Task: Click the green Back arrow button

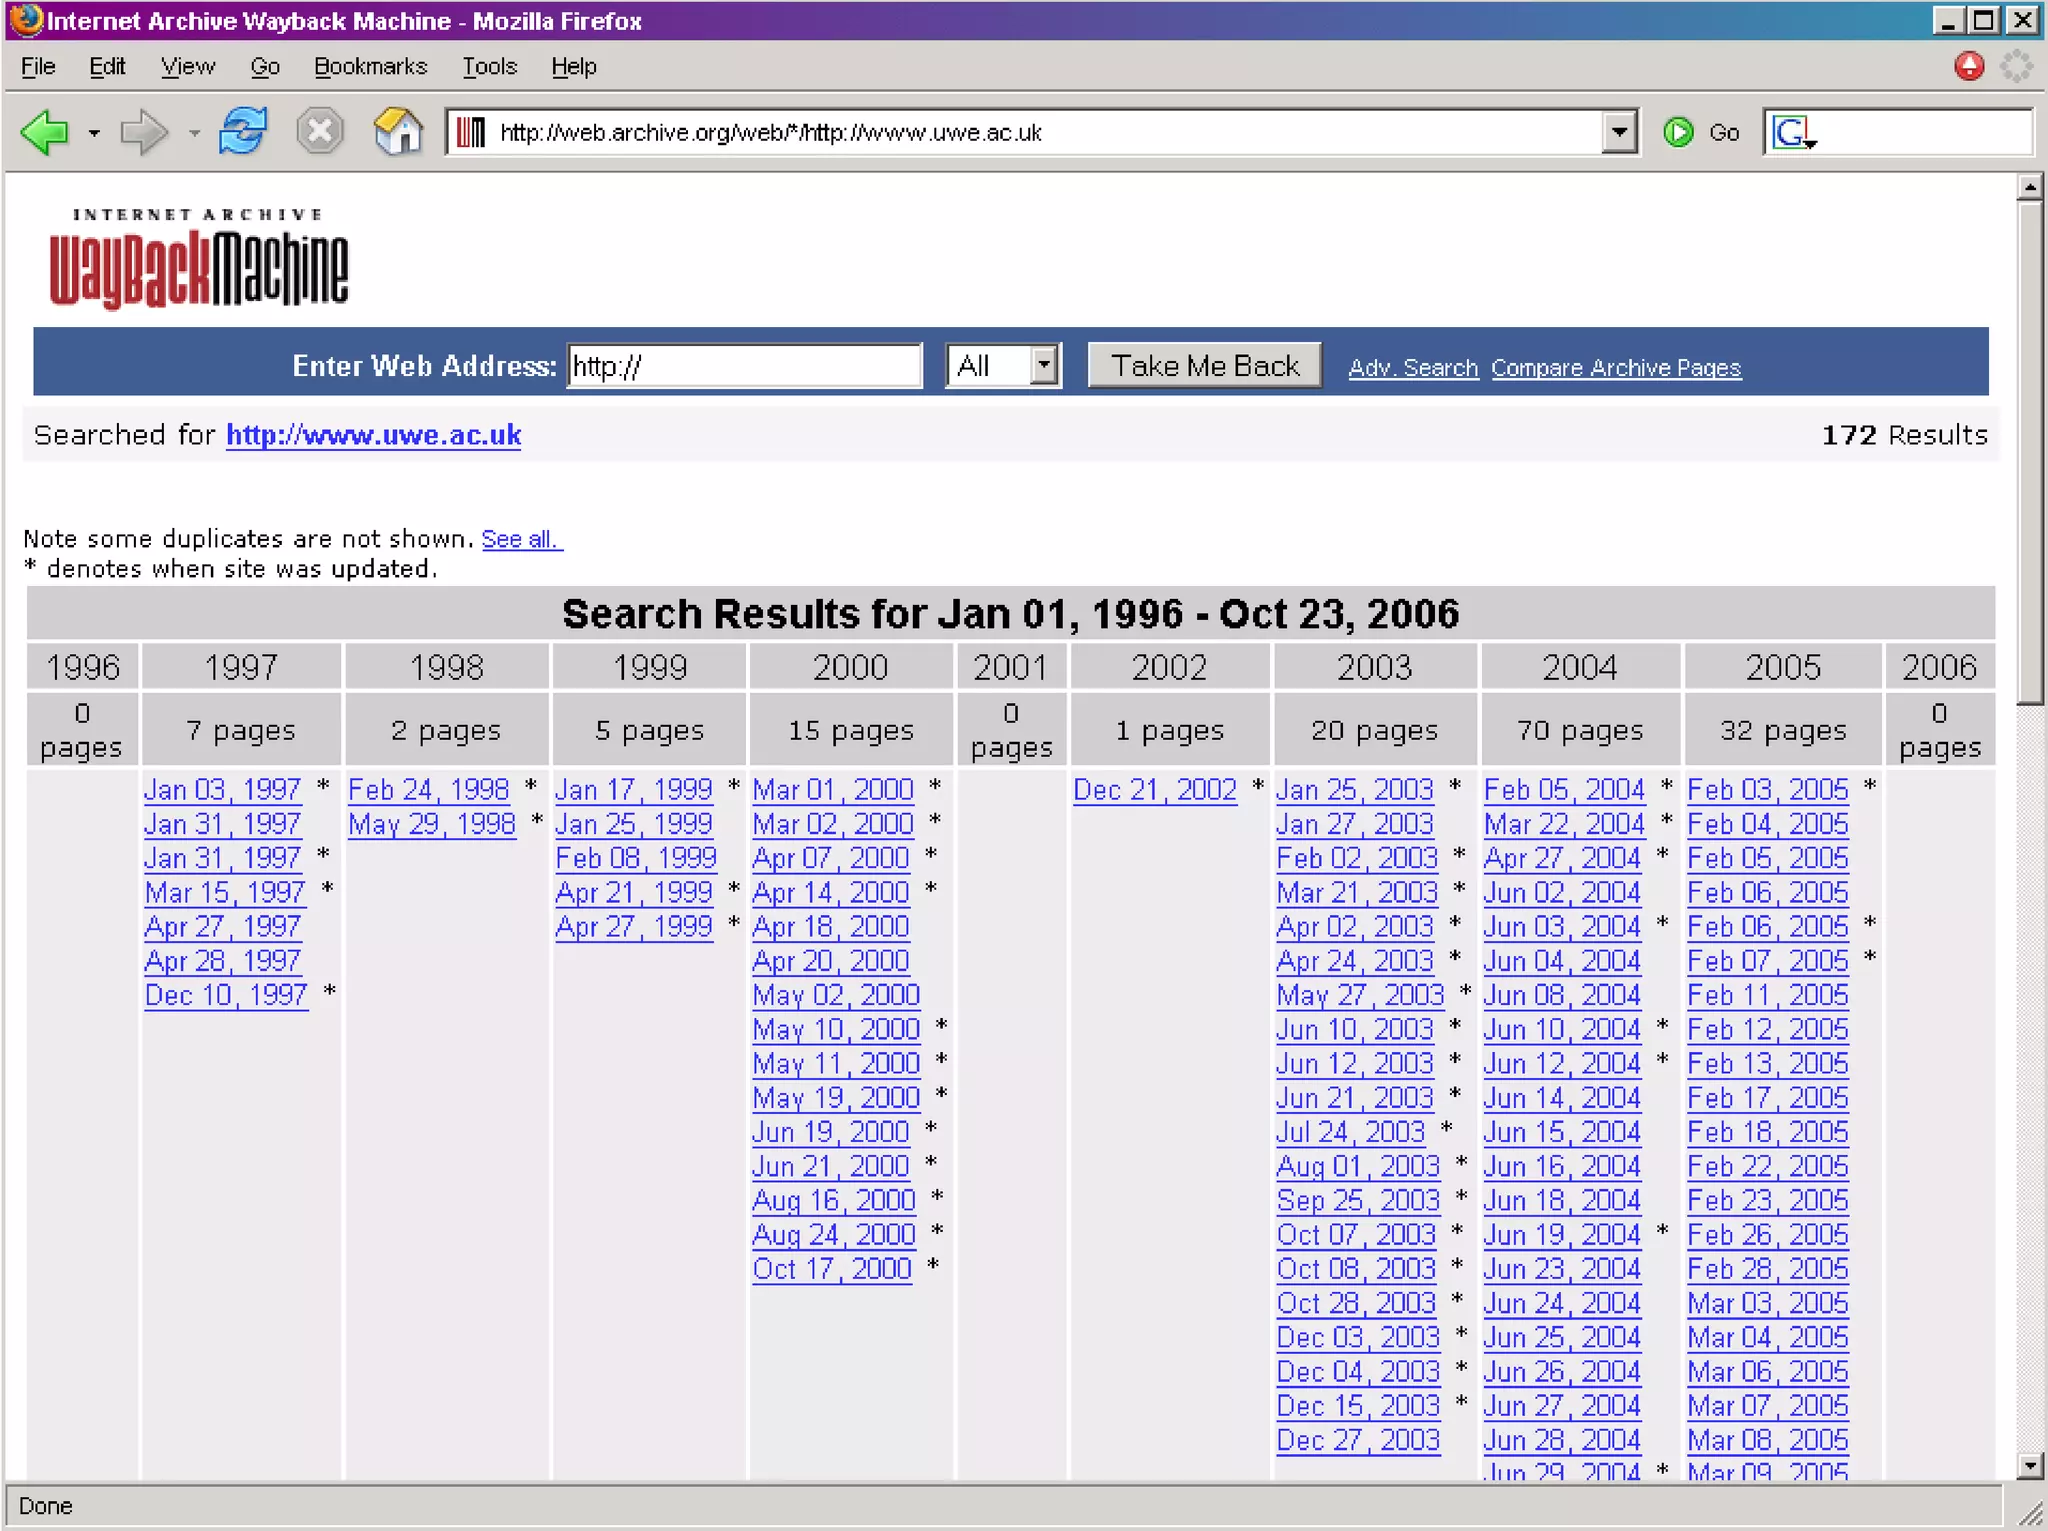Action: coord(45,132)
